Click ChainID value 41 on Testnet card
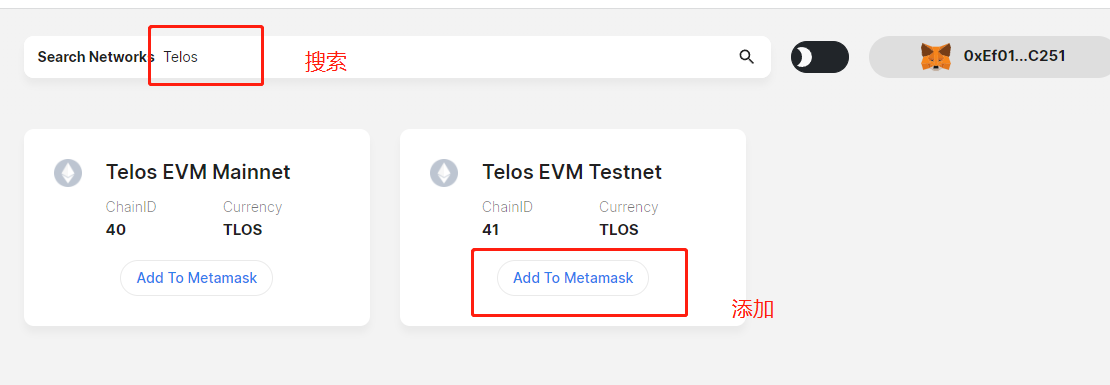Viewport: 1110px width, 385px height. pyautogui.click(x=491, y=230)
